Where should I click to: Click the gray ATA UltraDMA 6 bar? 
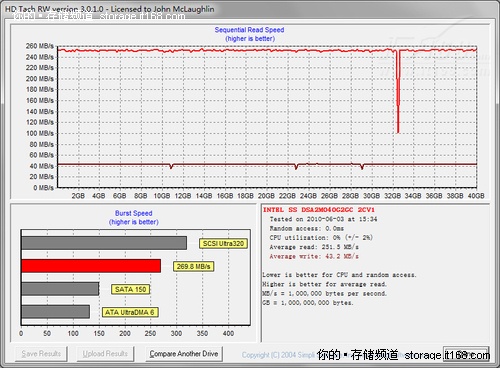click(56, 312)
